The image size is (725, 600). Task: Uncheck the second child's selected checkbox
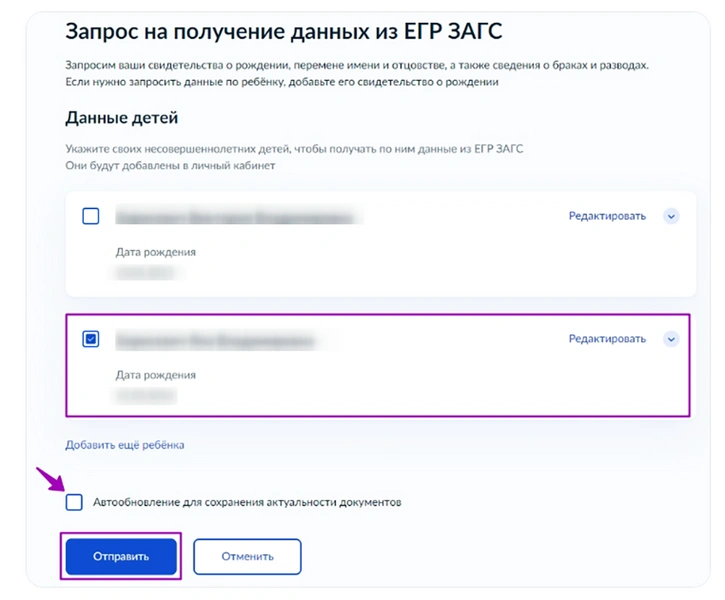(x=90, y=339)
